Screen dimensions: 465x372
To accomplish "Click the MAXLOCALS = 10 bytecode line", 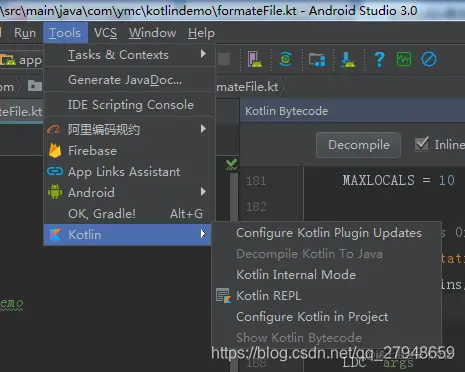I will (x=398, y=180).
